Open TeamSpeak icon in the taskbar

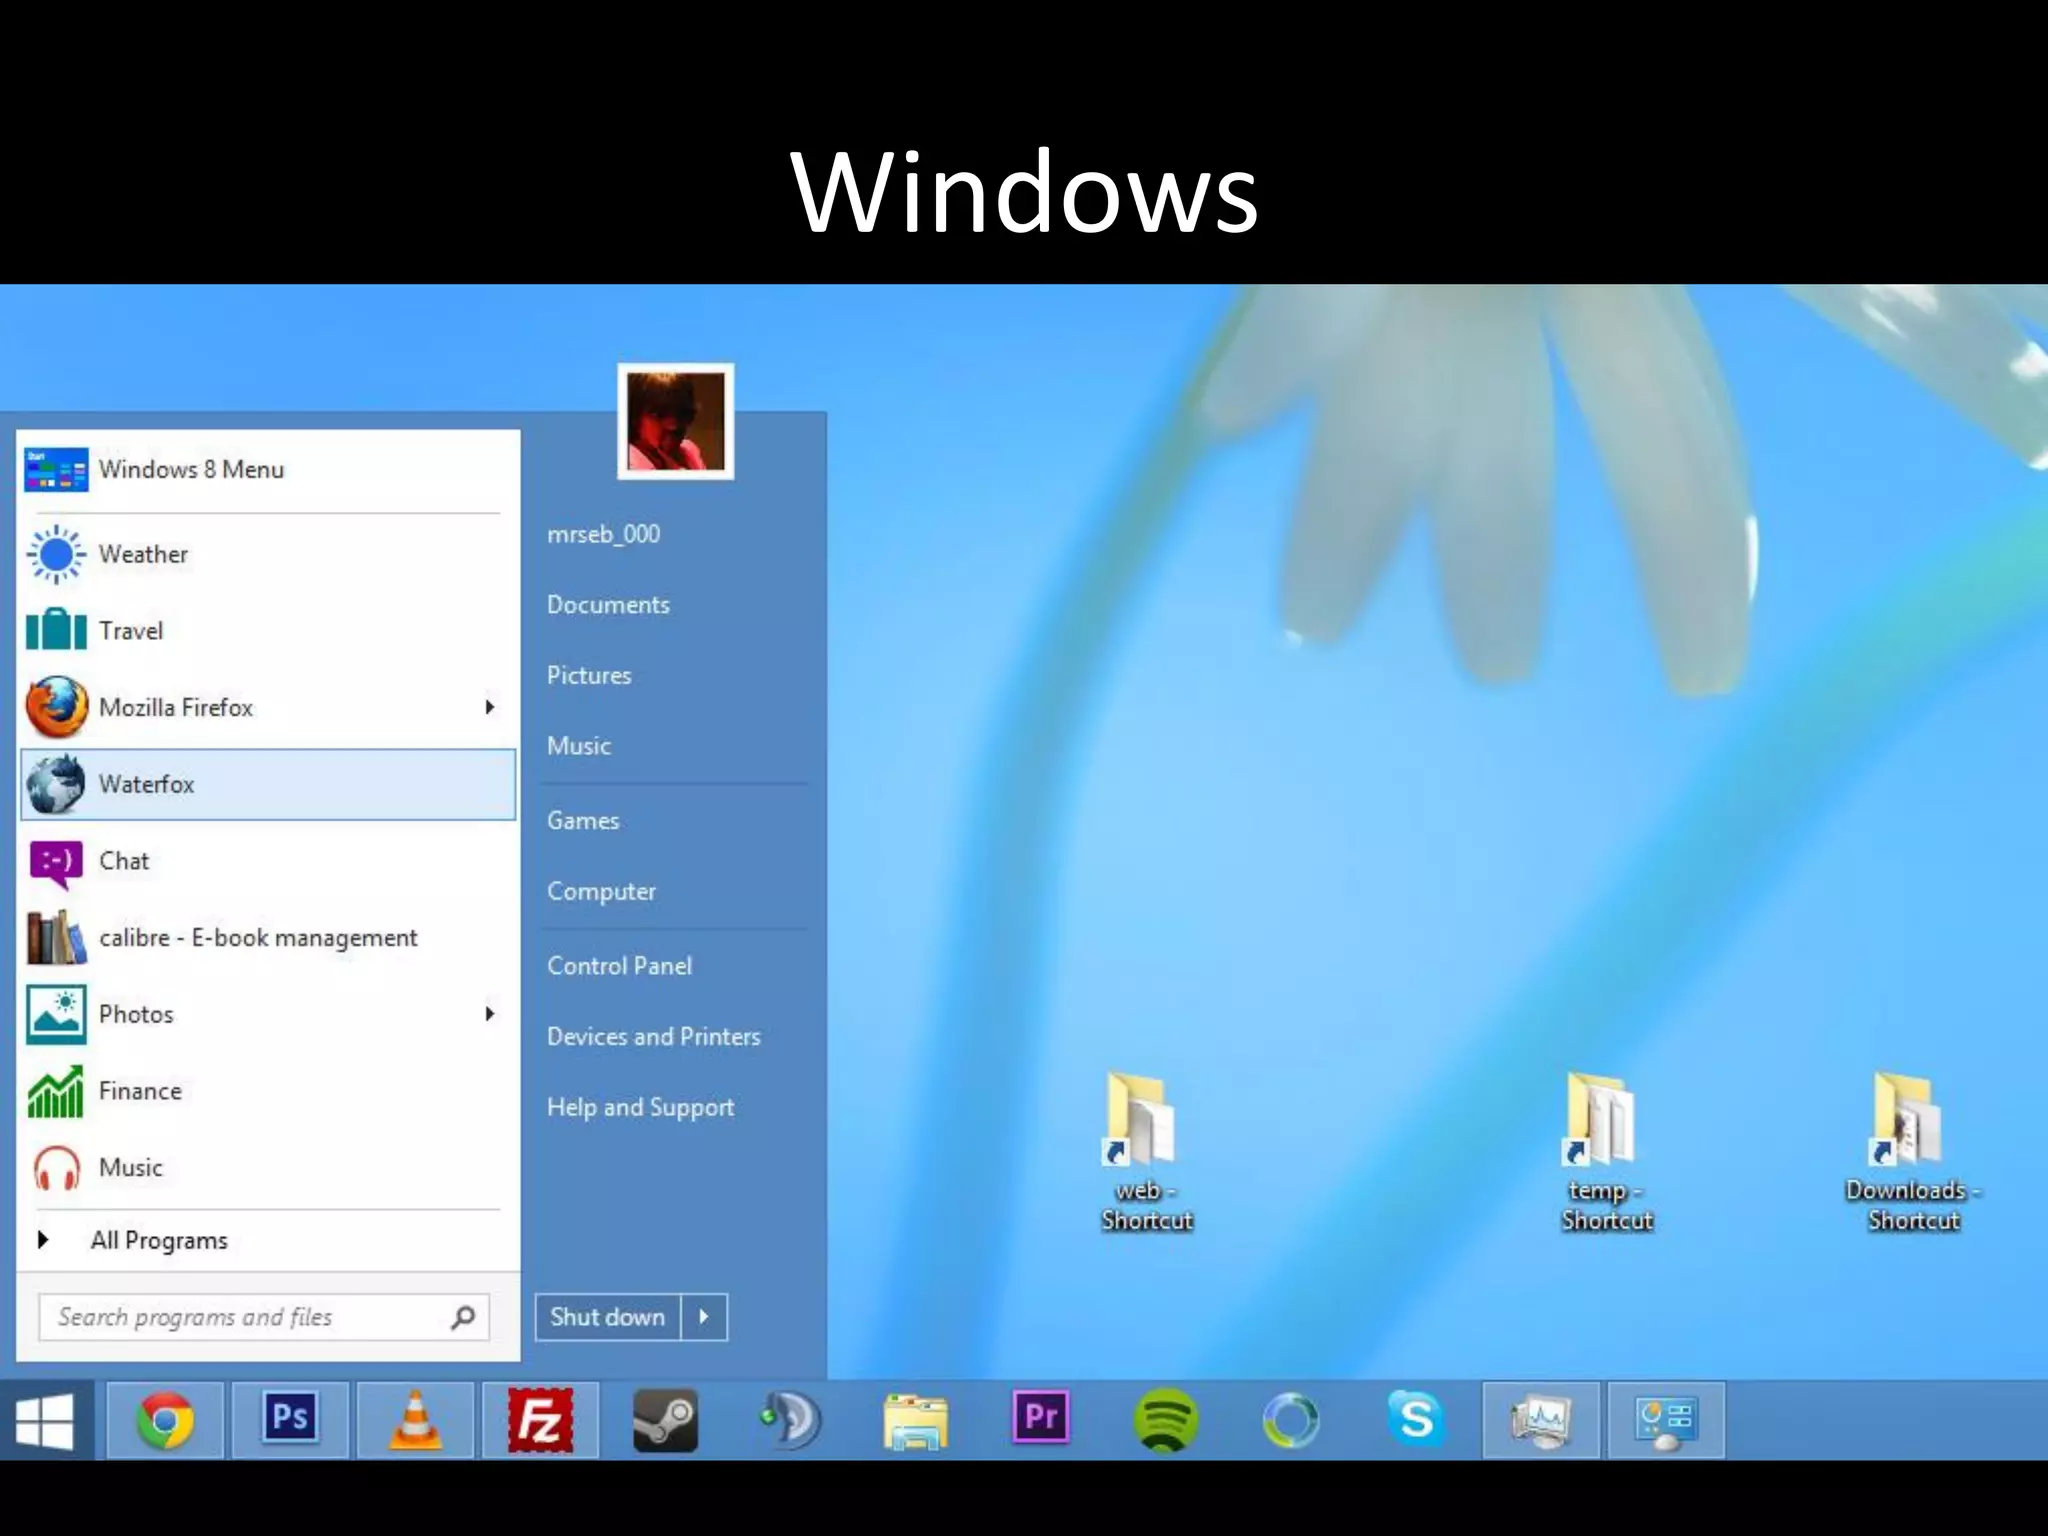pyautogui.click(x=790, y=1420)
